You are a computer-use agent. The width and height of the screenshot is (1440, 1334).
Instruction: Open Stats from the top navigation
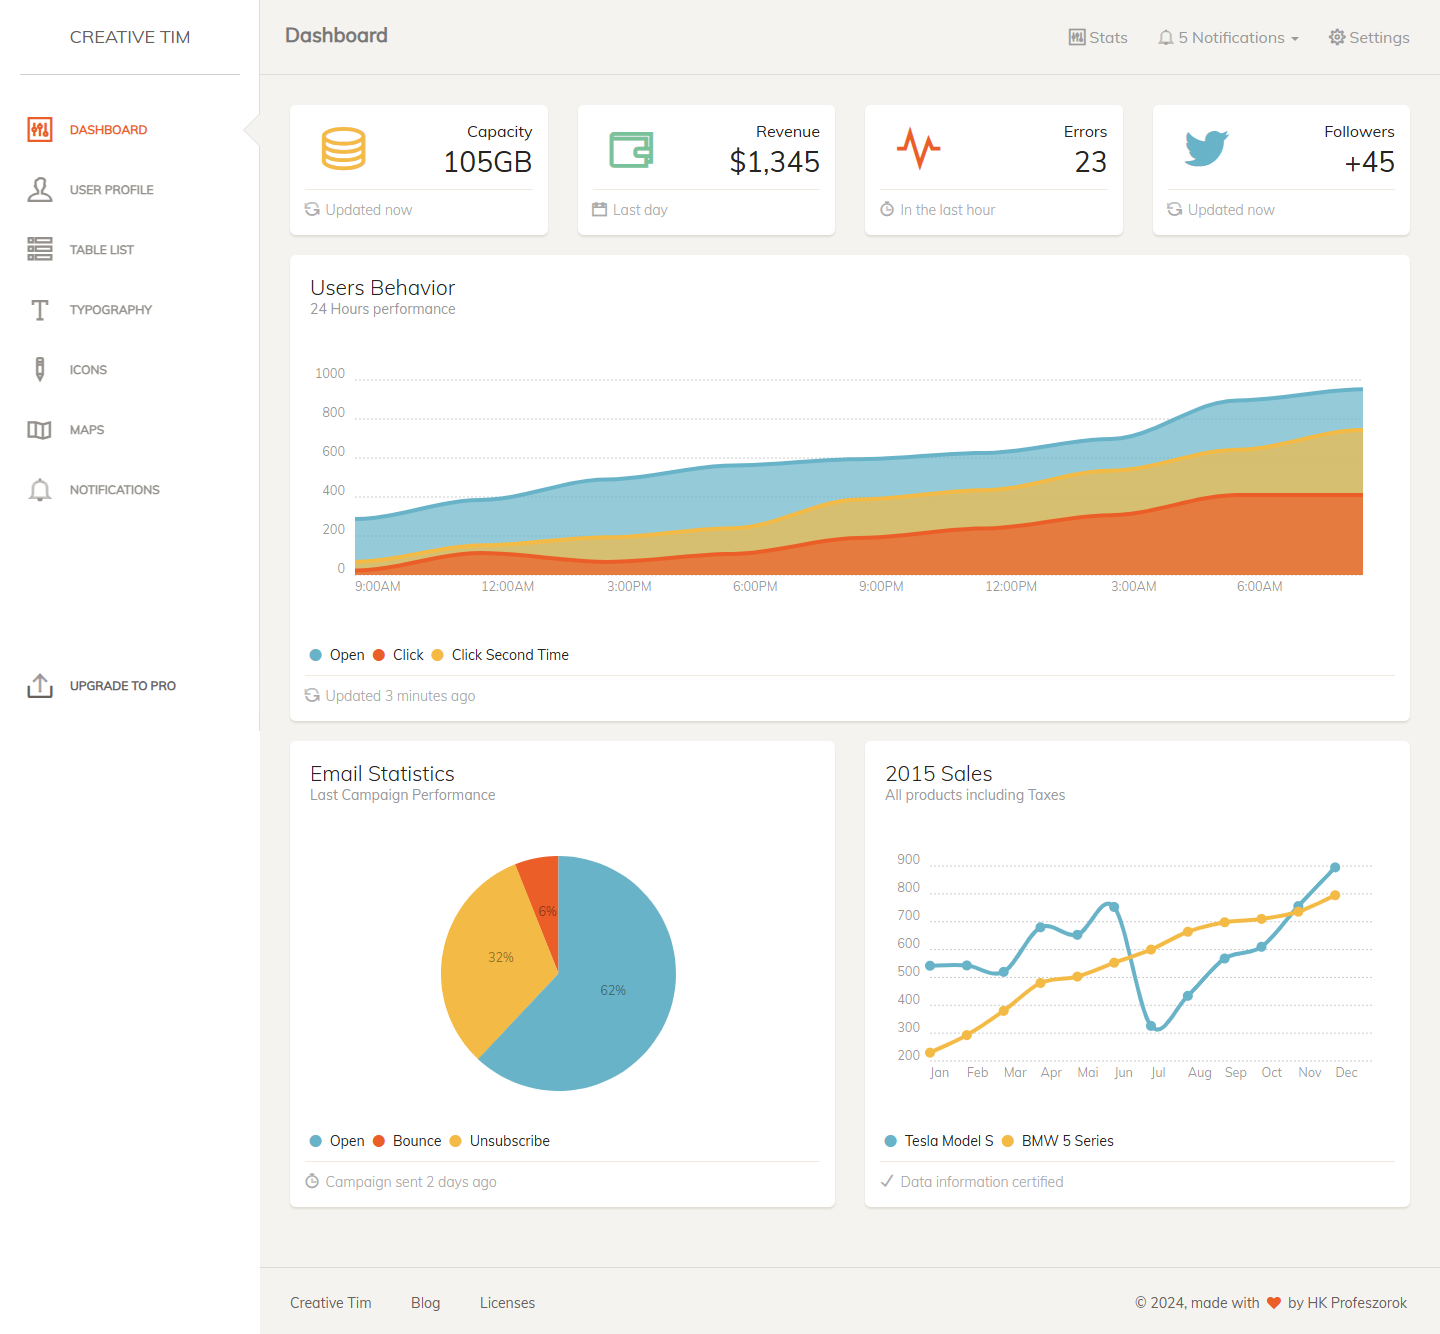(x=1098, y=37)
